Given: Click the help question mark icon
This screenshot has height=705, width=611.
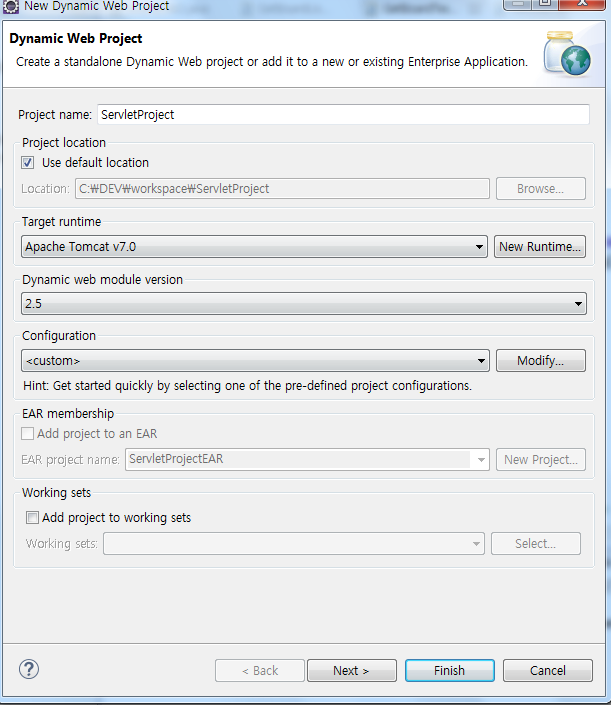Looking at the screenshot, I should [29, 669].
